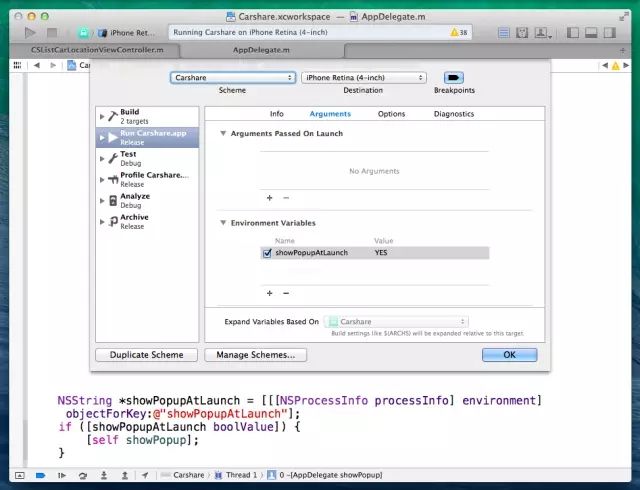Select the Version editor icon
This screenshot has width=640, height=490.
pyautogui.click(x=542, y=33)
